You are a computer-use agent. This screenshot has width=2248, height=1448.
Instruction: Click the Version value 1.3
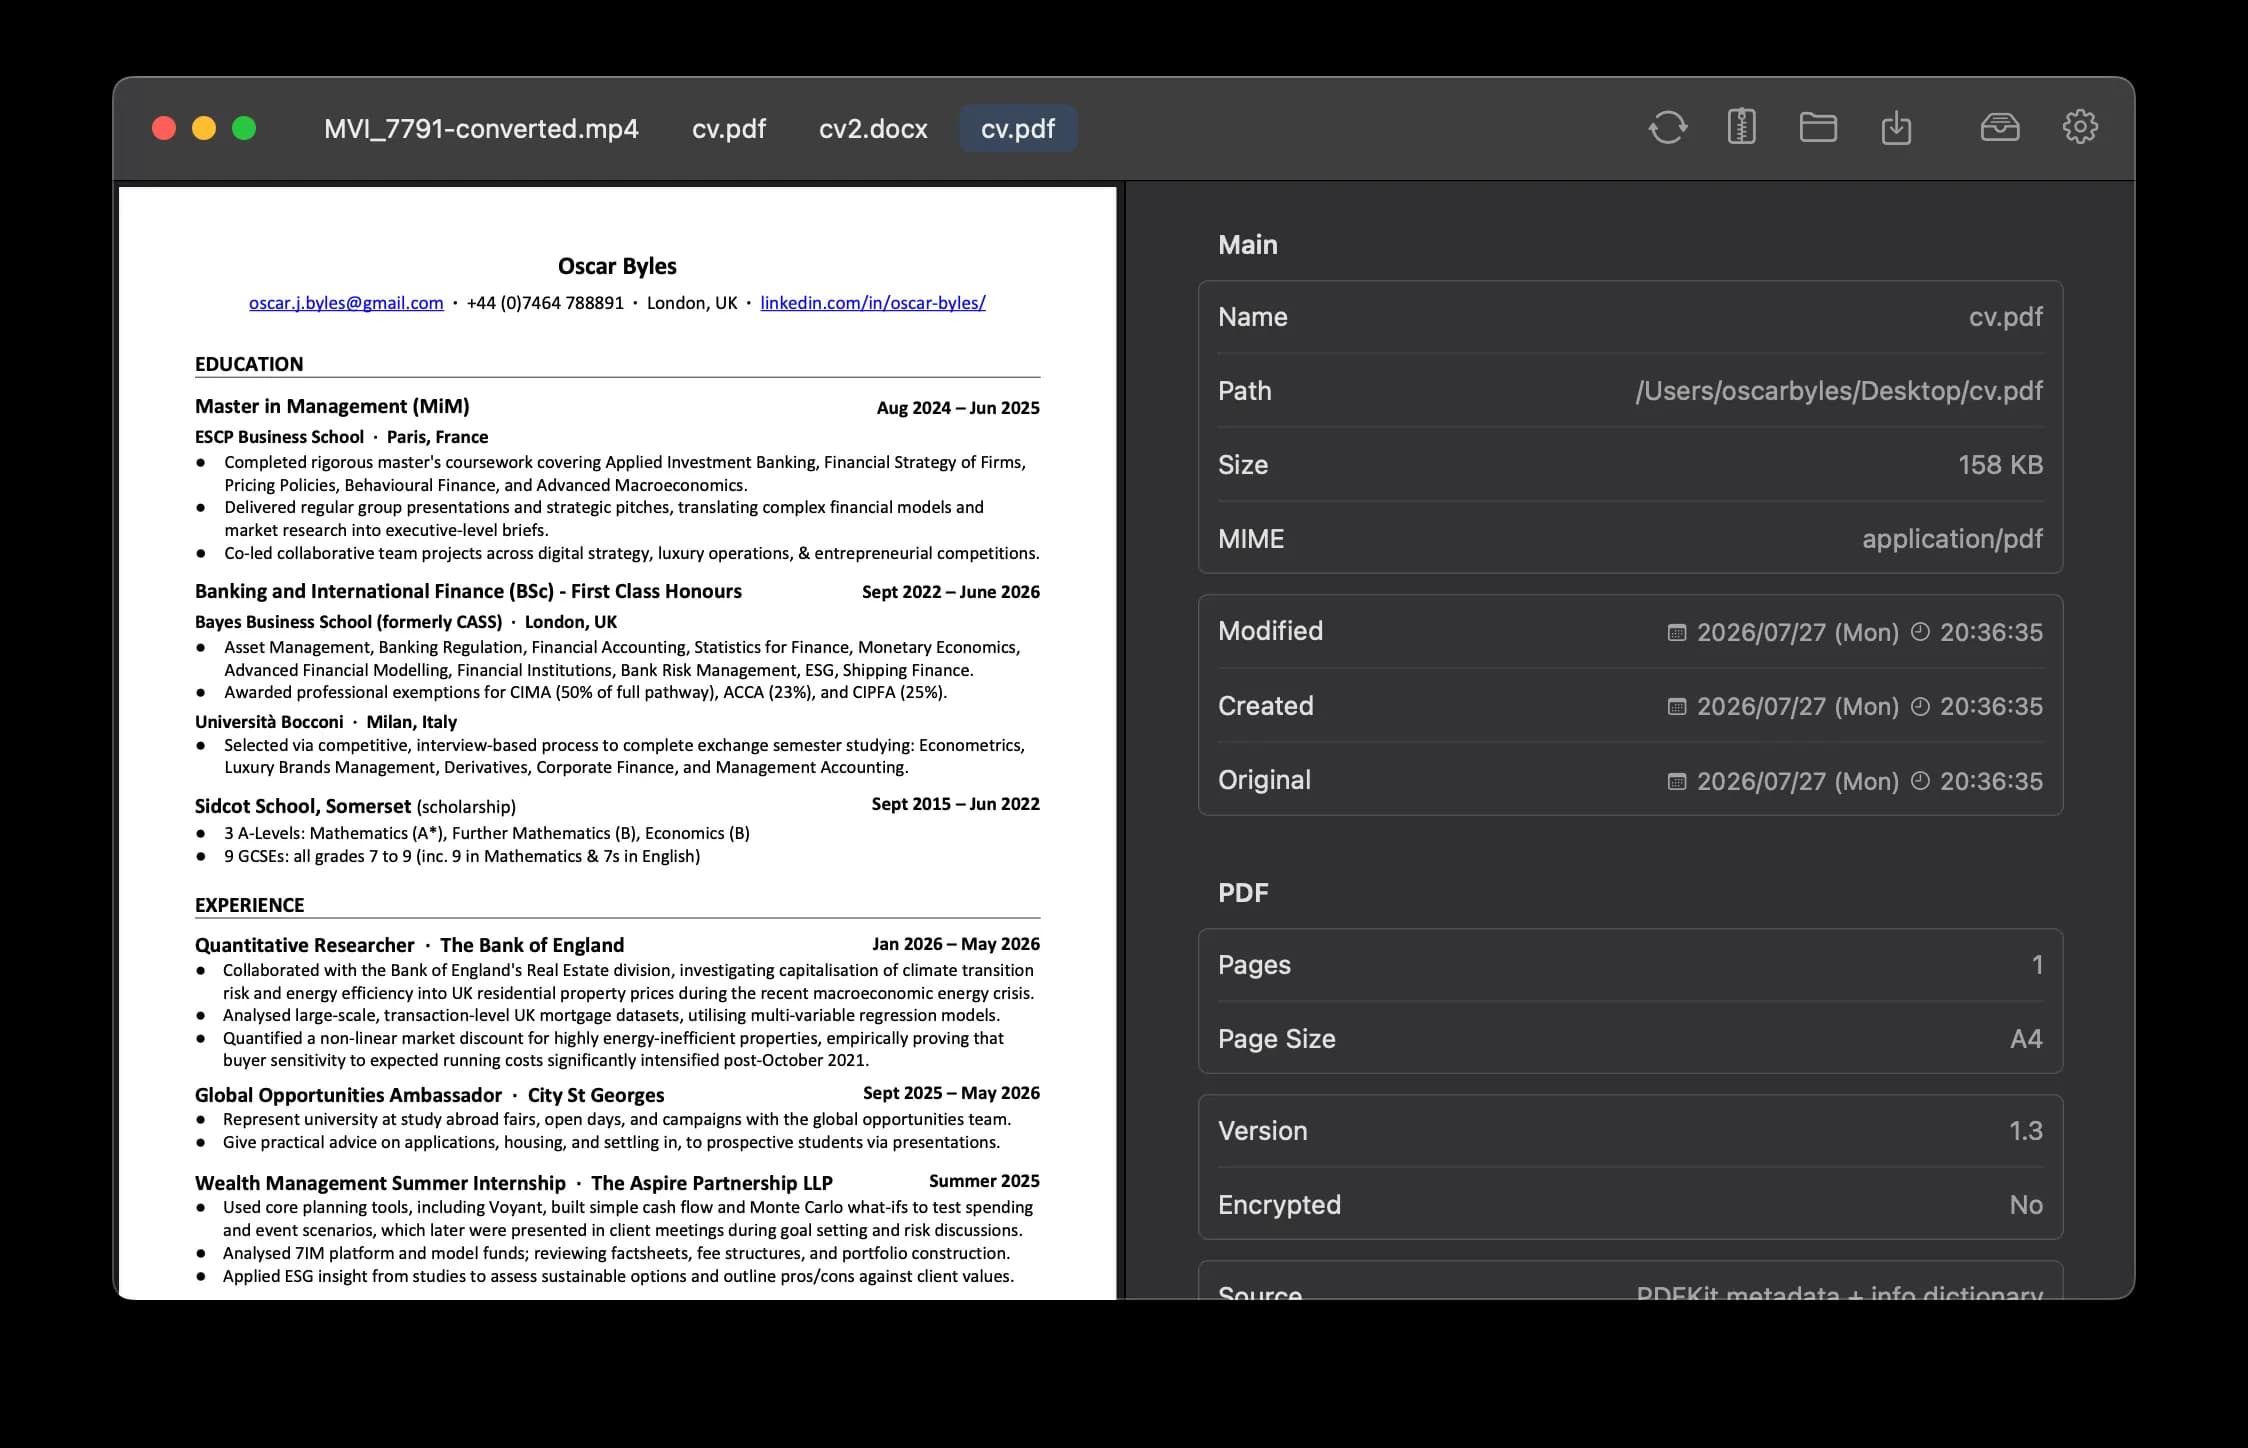tap(2026, 1131)
